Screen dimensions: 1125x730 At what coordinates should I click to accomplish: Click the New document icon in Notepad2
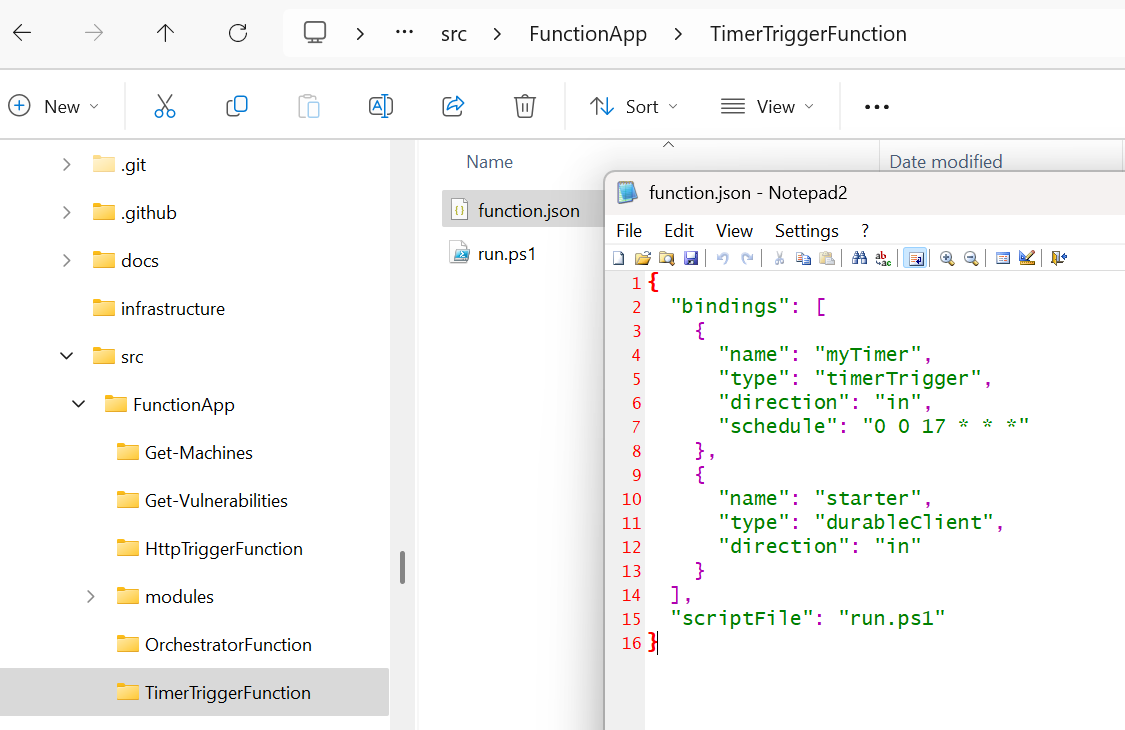[x=618, y=258]
